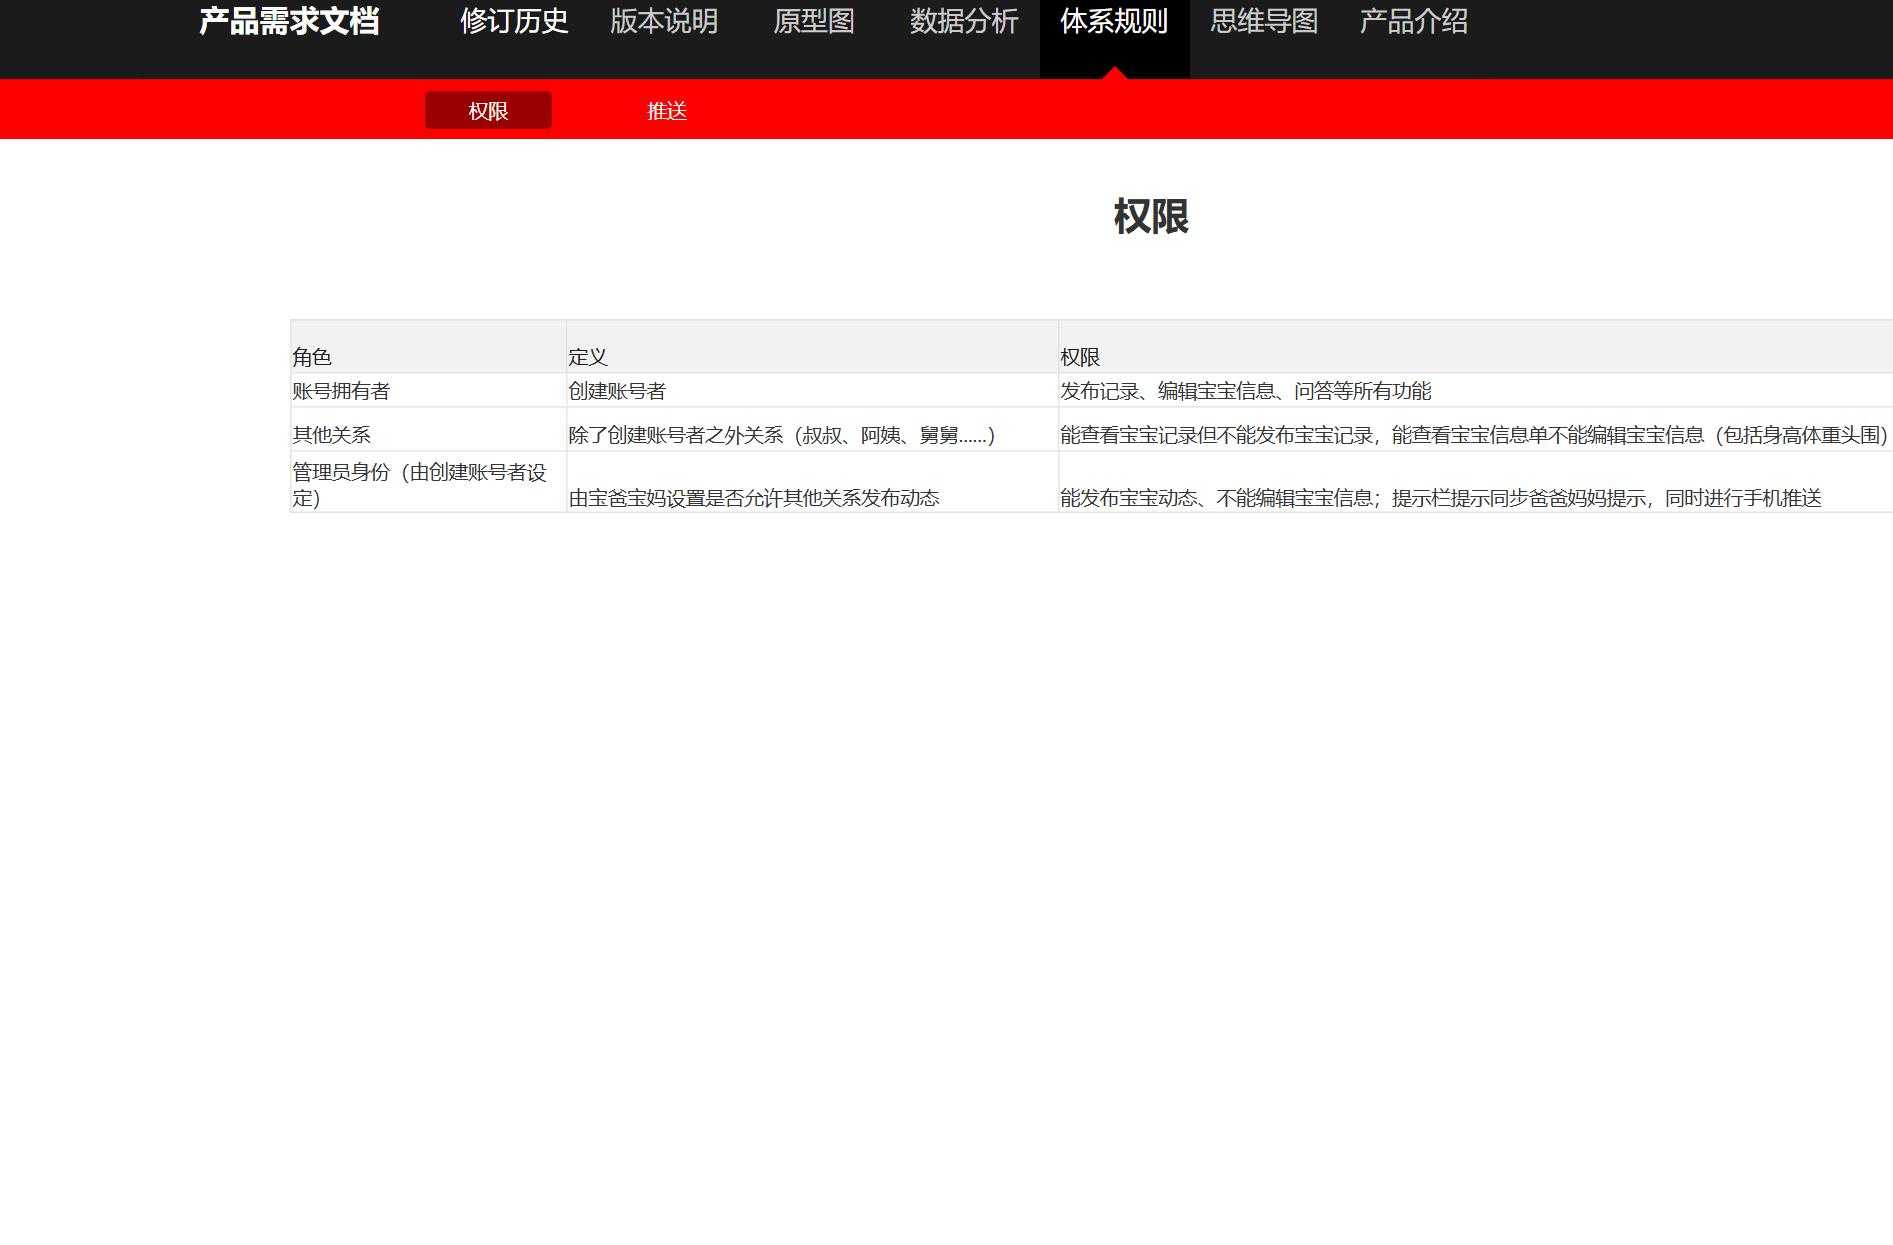The width and height of the screenshot is (1893, 1245).
Task: Switch to the 权限 tab
Action: tap(488, 110)
